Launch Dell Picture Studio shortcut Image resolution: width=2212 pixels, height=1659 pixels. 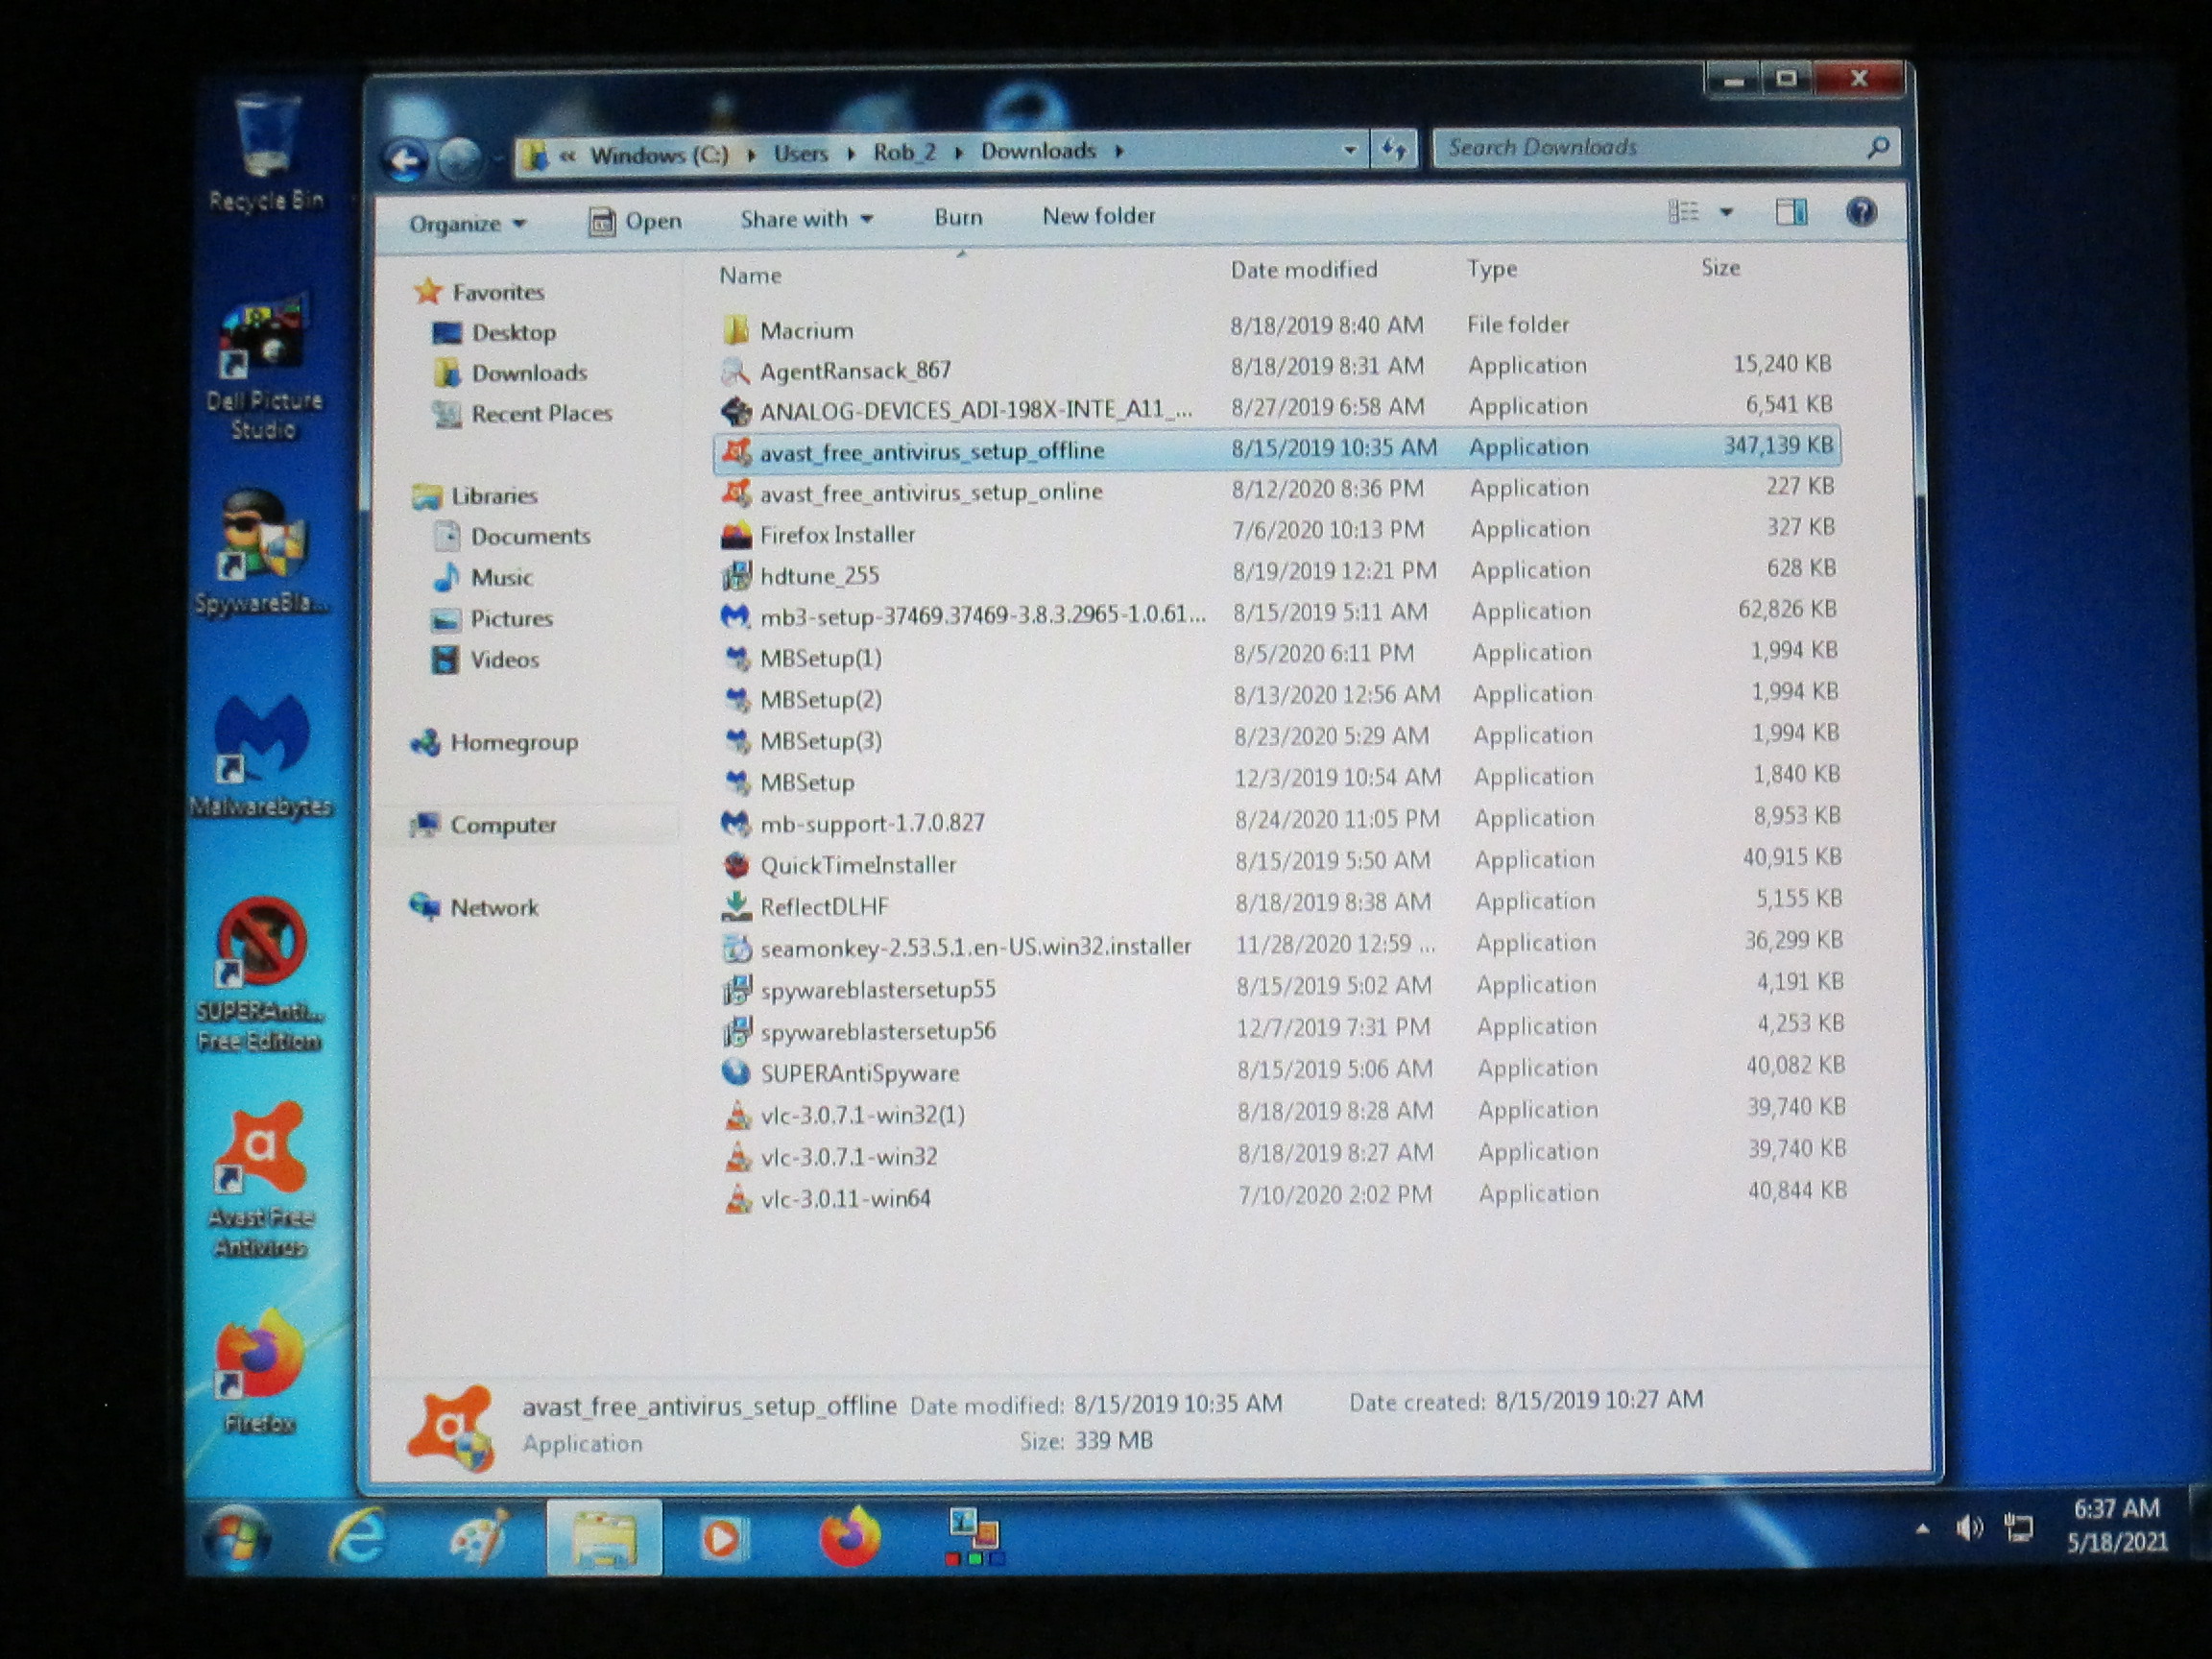point(265,366)
